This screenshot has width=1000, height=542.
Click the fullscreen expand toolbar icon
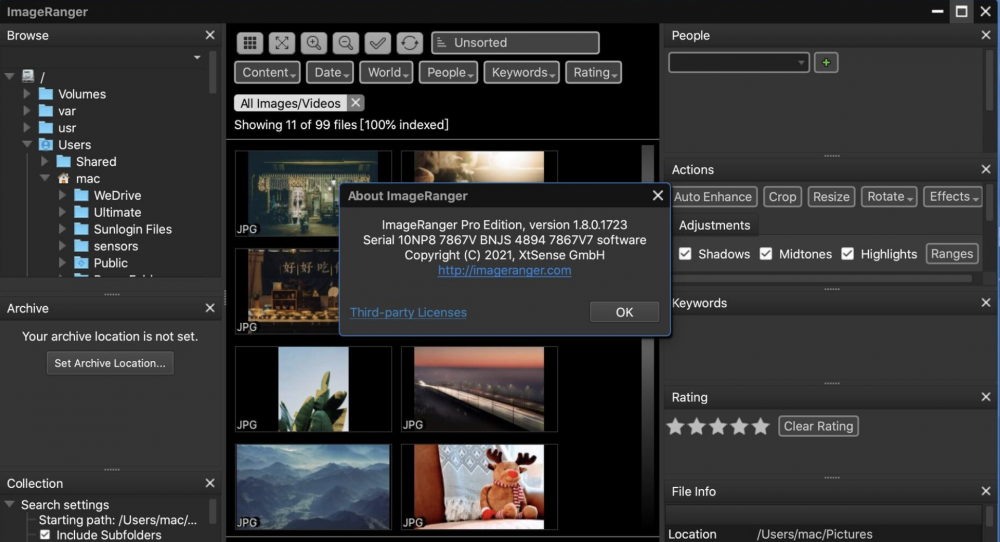tap(282, 43)
